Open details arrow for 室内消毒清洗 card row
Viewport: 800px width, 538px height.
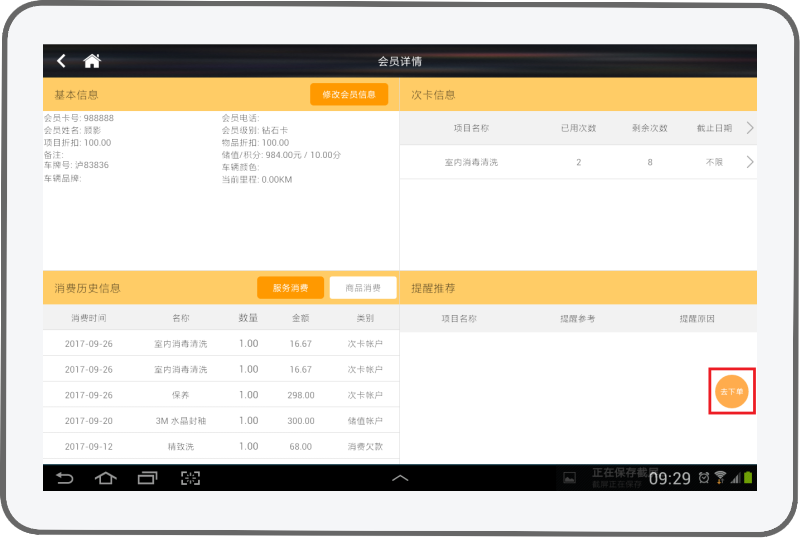(x=750, y=162)
